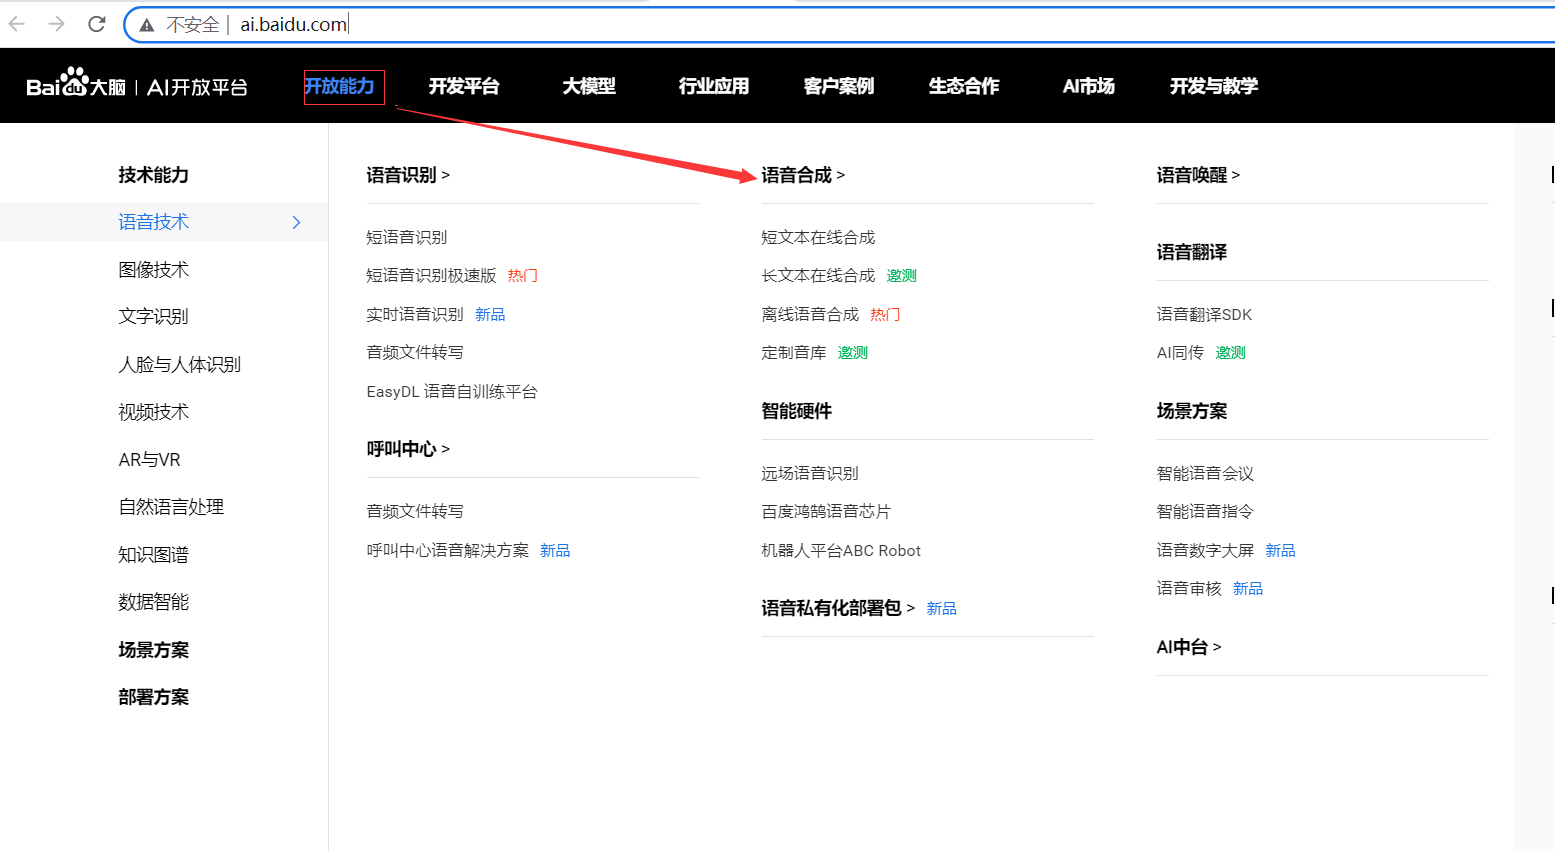Open 呼叫中心语音解决方案

click(x=447, y=550)
